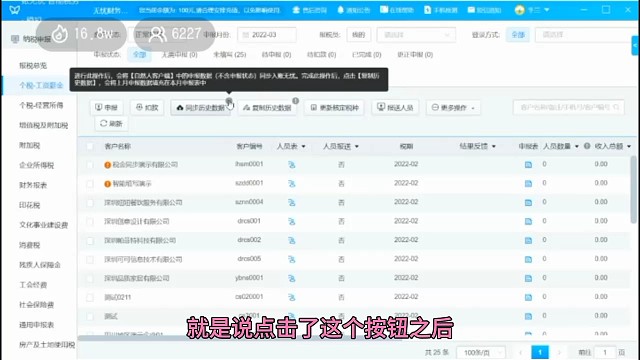The width and height of the screenshot is (640, 360).
Task: Open 在线帮助 online help in top bar
Action: coord(397,10)
